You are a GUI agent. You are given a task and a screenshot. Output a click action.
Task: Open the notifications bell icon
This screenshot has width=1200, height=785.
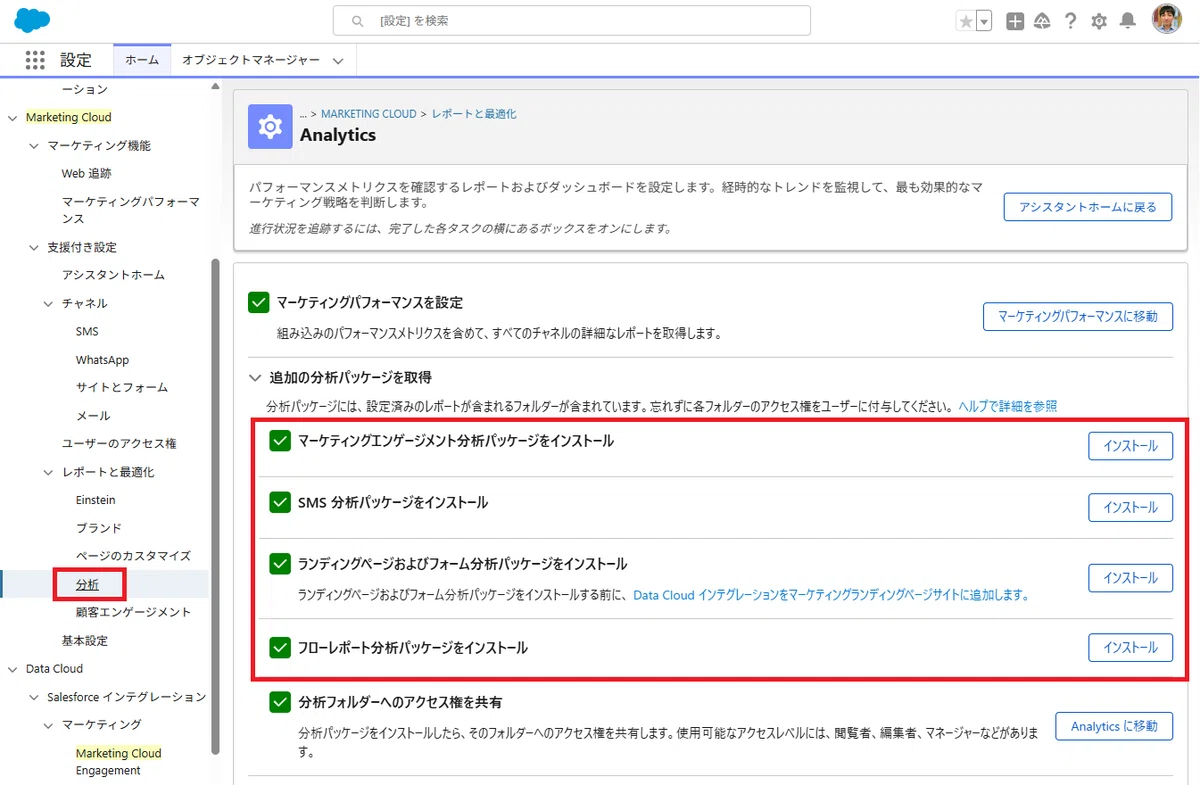point(1127,21)
